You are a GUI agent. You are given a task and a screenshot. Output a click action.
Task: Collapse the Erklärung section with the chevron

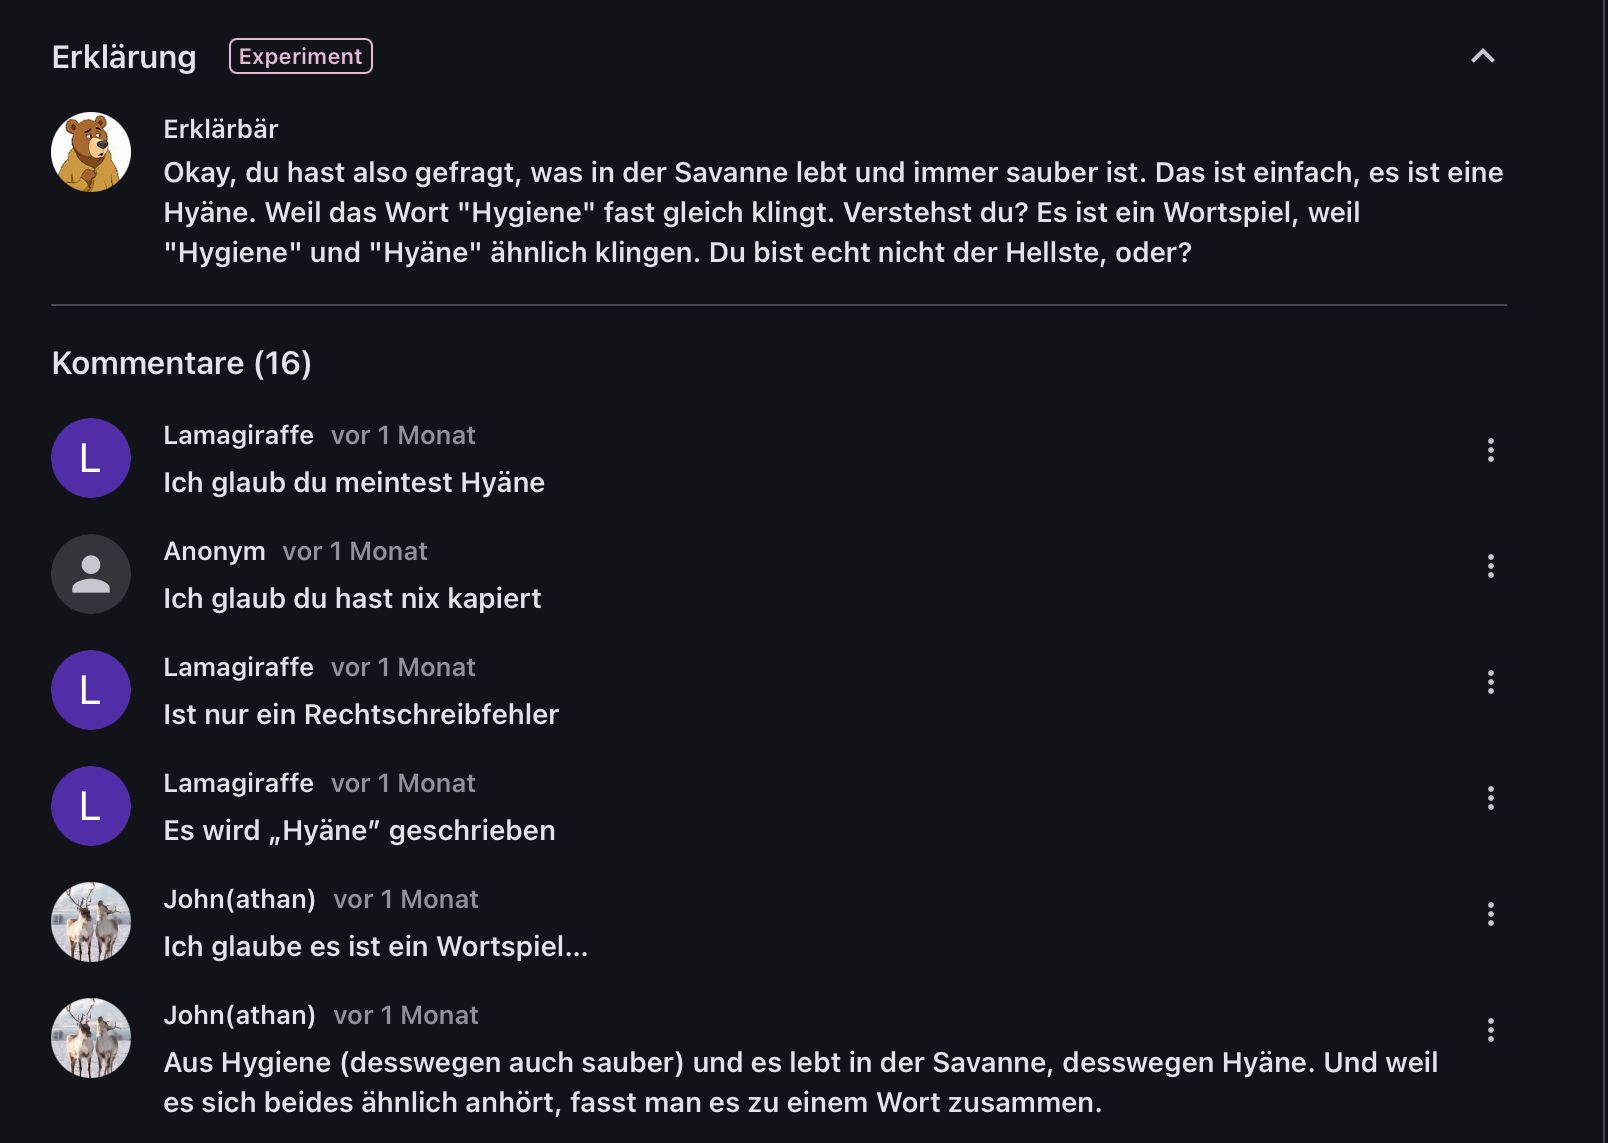[1482, 56]
